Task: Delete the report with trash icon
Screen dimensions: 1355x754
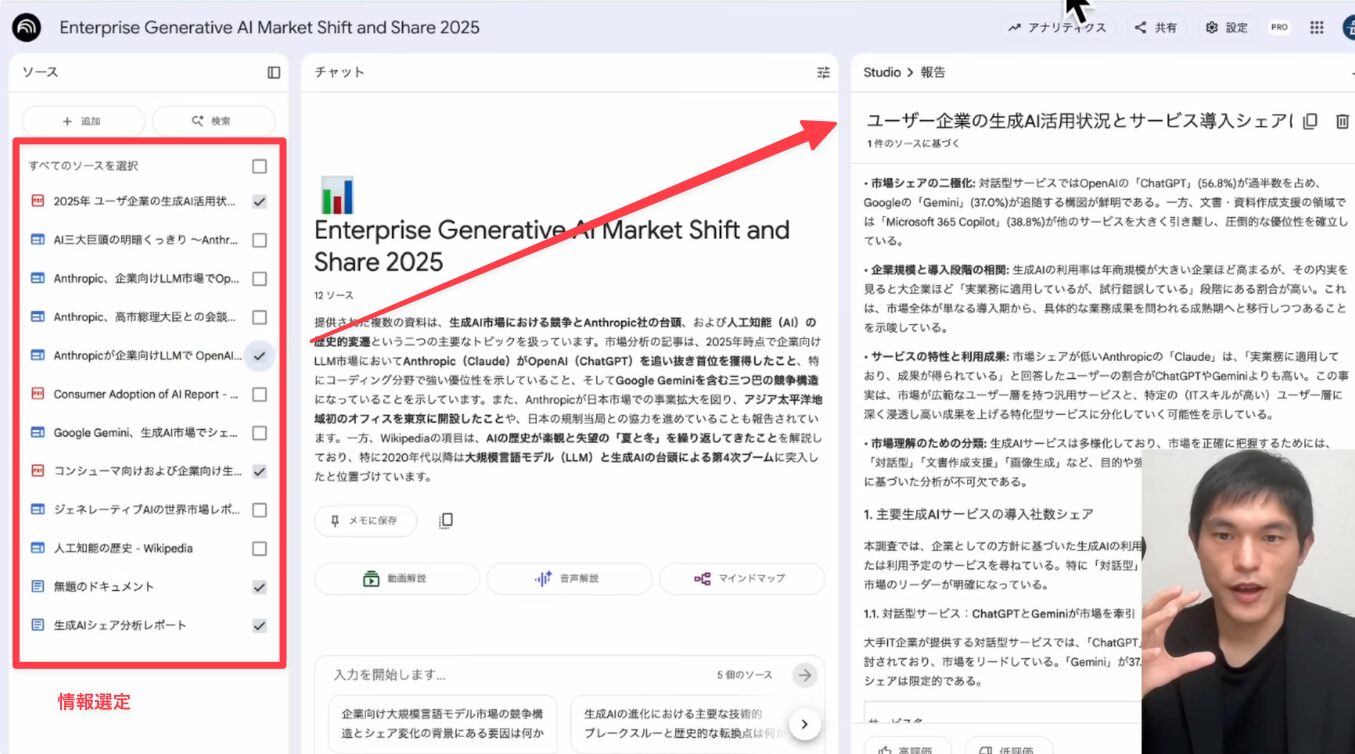Action: pyautogui.click(x=1342, y=121)
